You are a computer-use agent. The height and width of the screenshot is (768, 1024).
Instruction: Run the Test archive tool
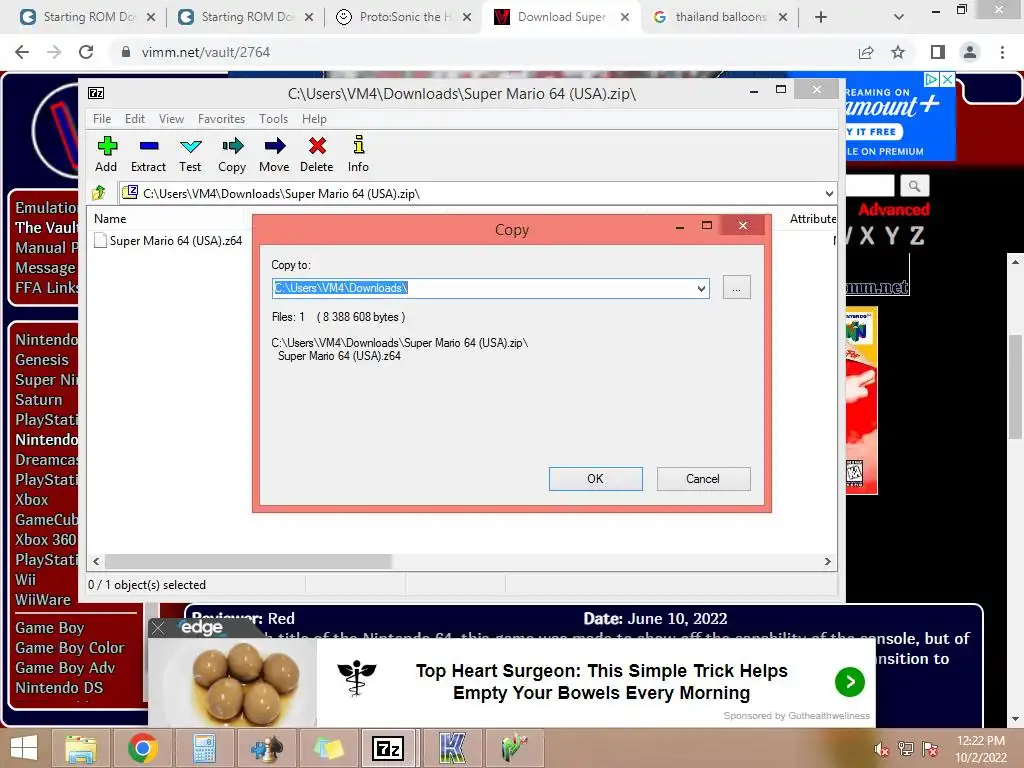190,155
